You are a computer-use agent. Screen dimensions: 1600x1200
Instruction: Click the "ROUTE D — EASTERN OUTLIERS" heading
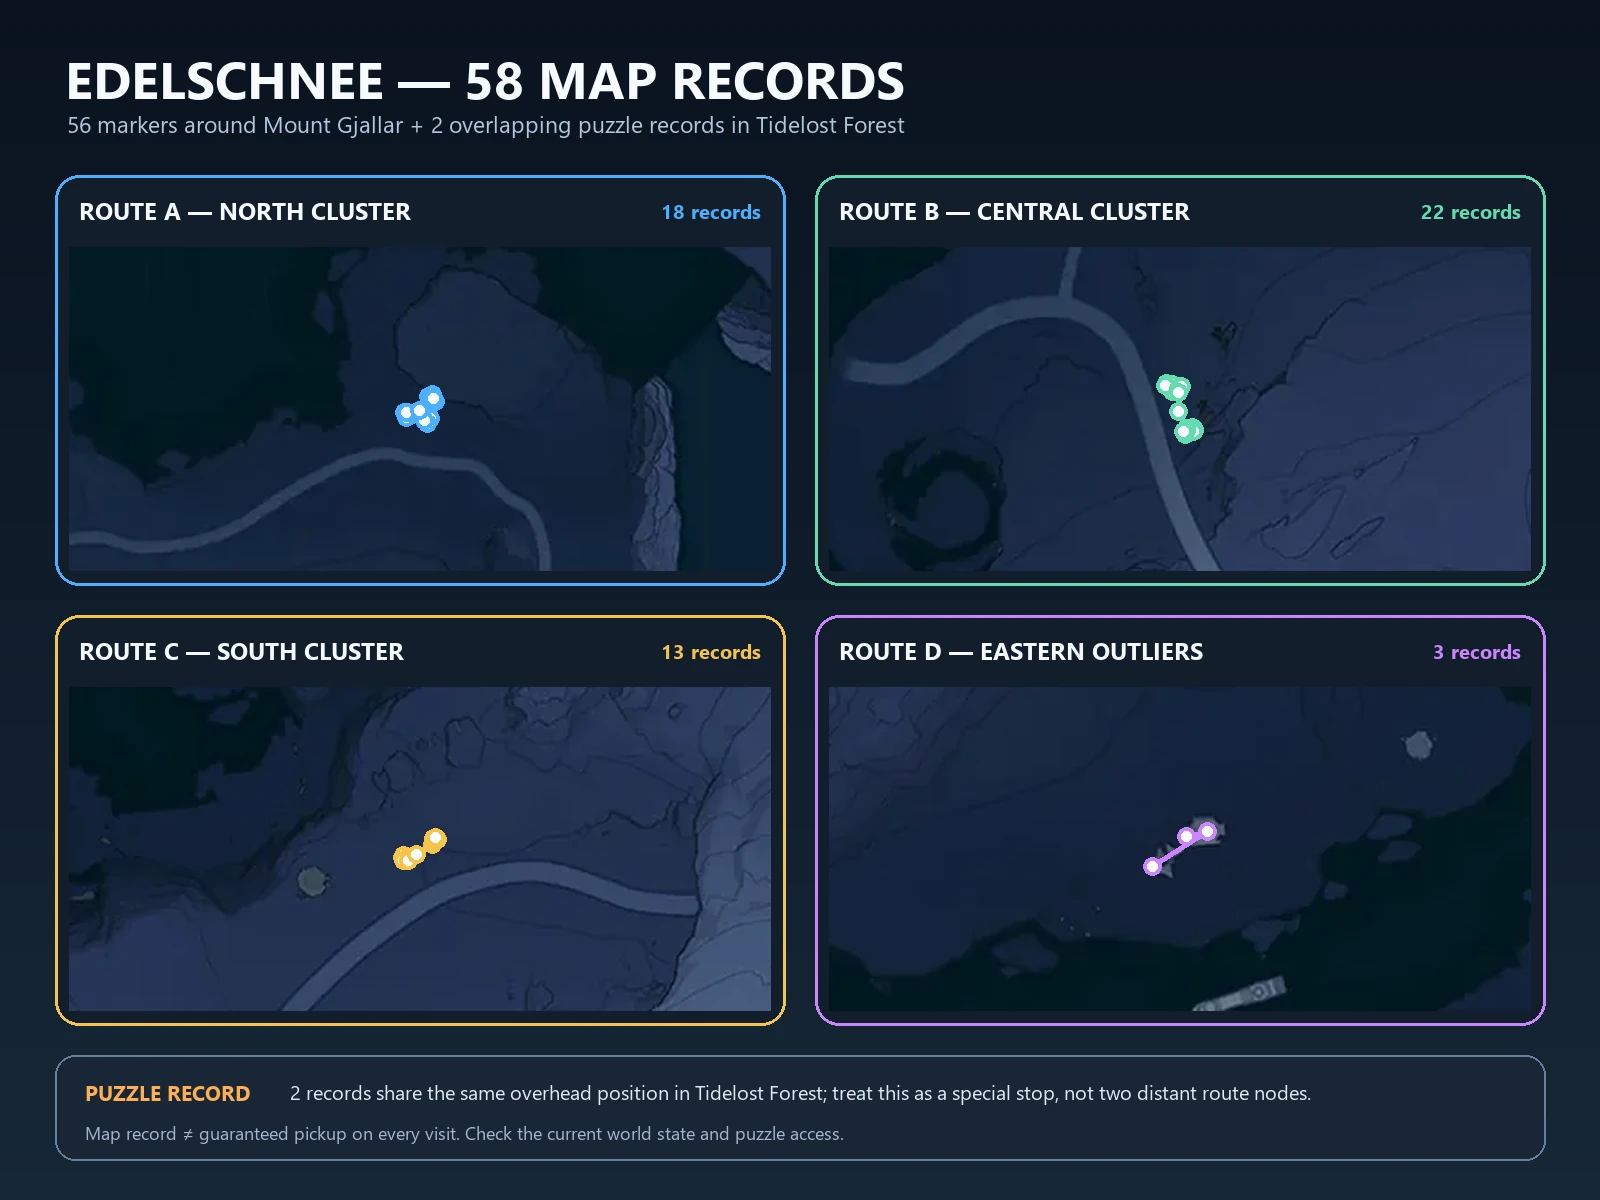[x=1021, y=652]
